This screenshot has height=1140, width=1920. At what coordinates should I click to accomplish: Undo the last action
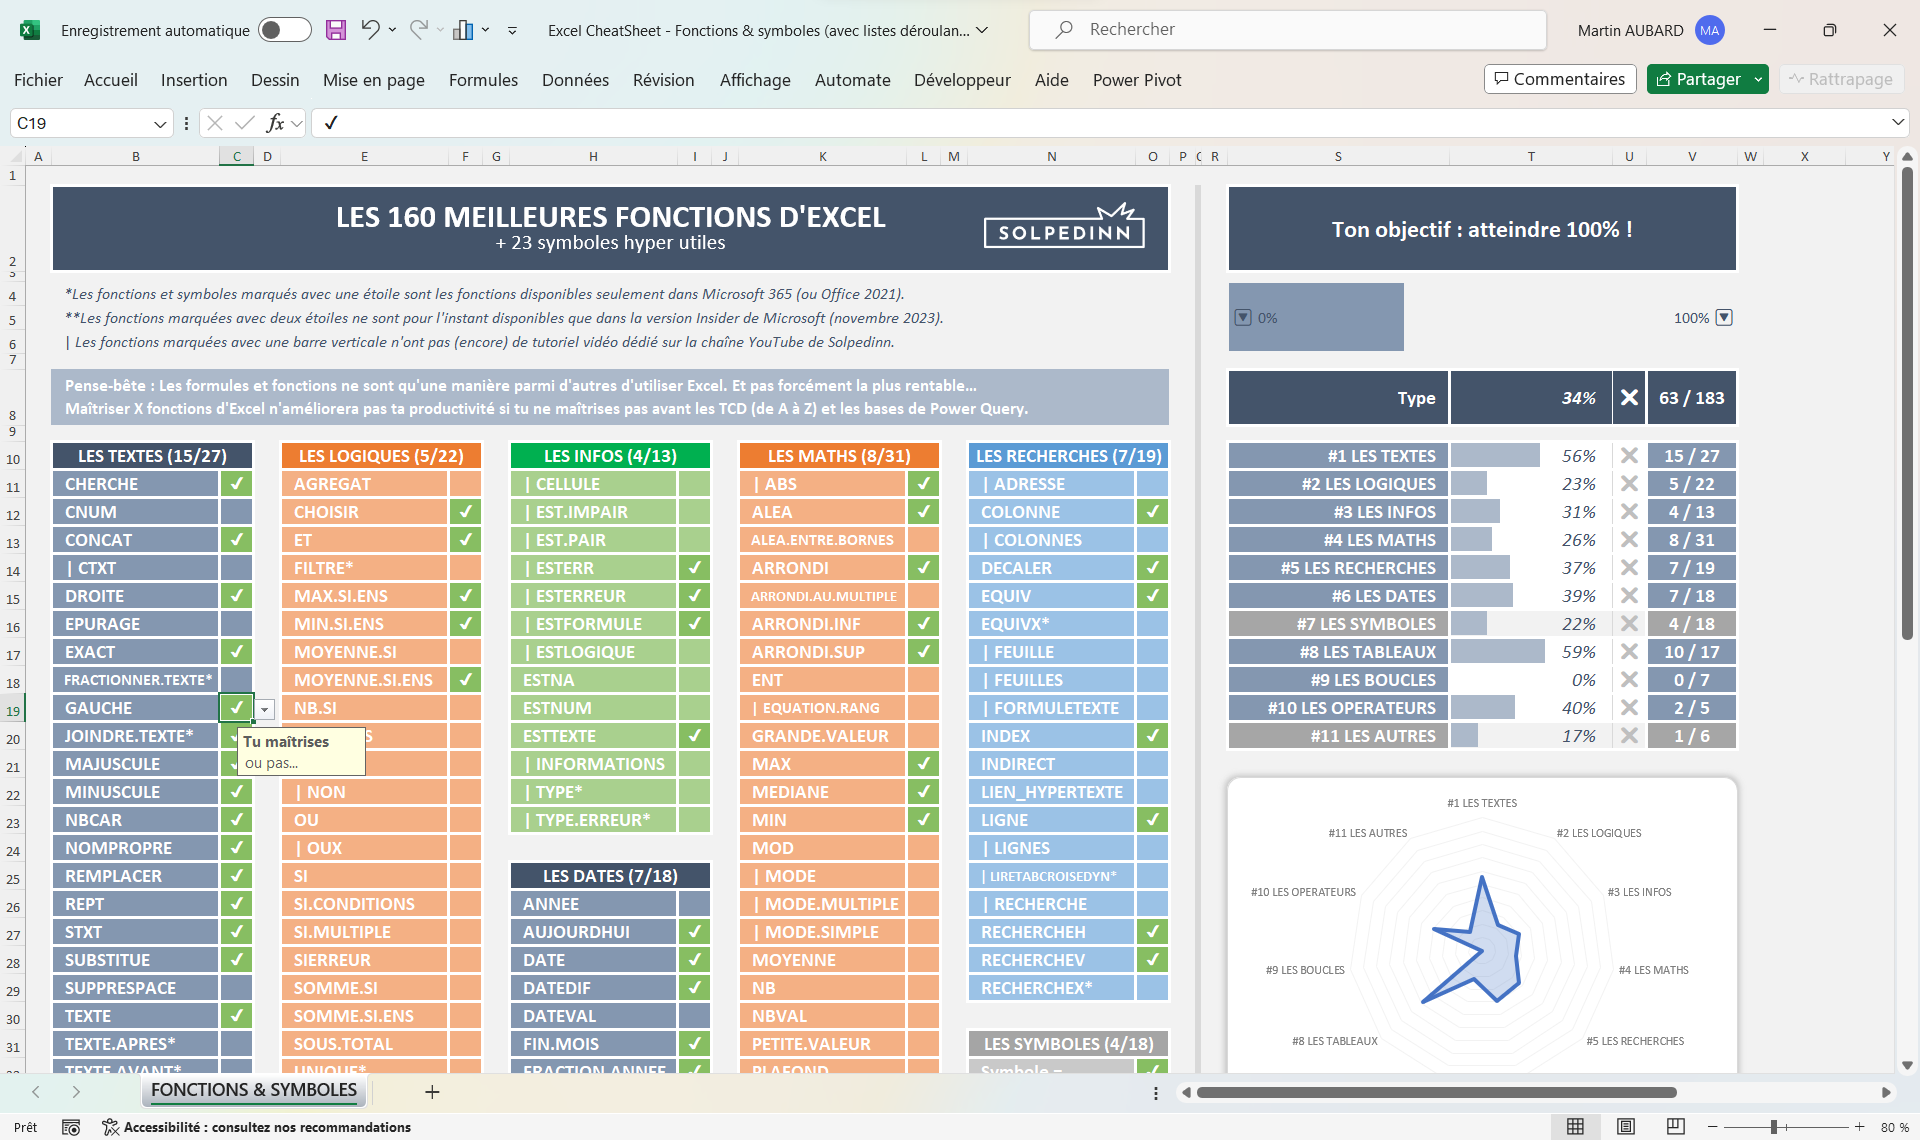(x=371, y=30)
